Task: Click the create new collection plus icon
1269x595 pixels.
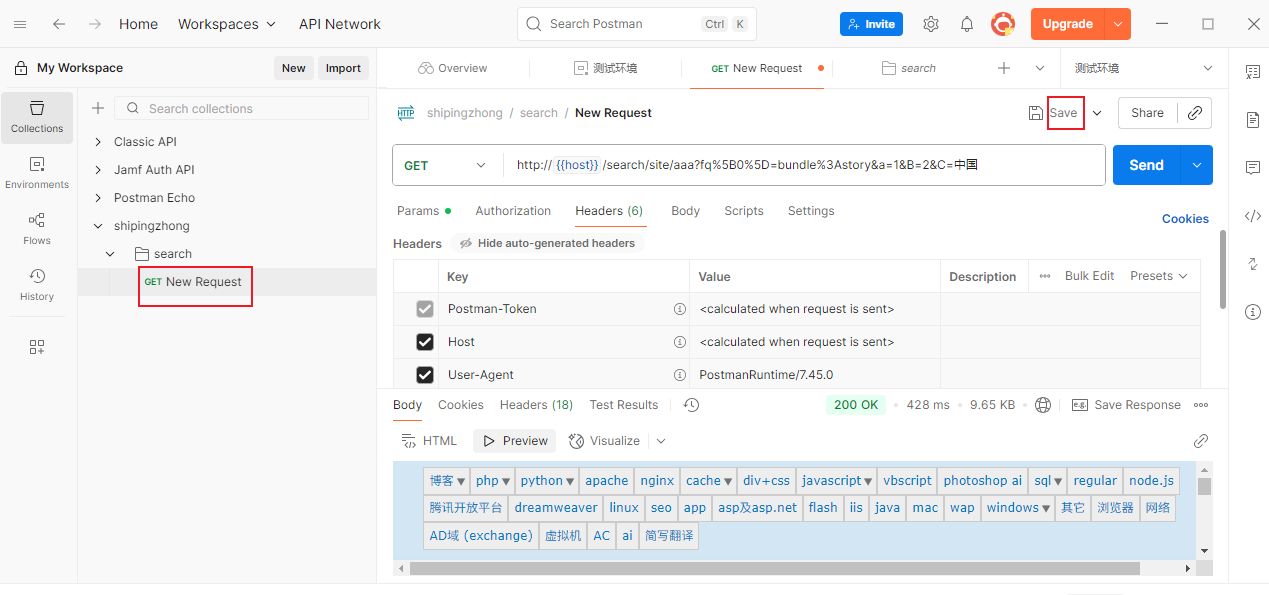Action: point(98,108)
